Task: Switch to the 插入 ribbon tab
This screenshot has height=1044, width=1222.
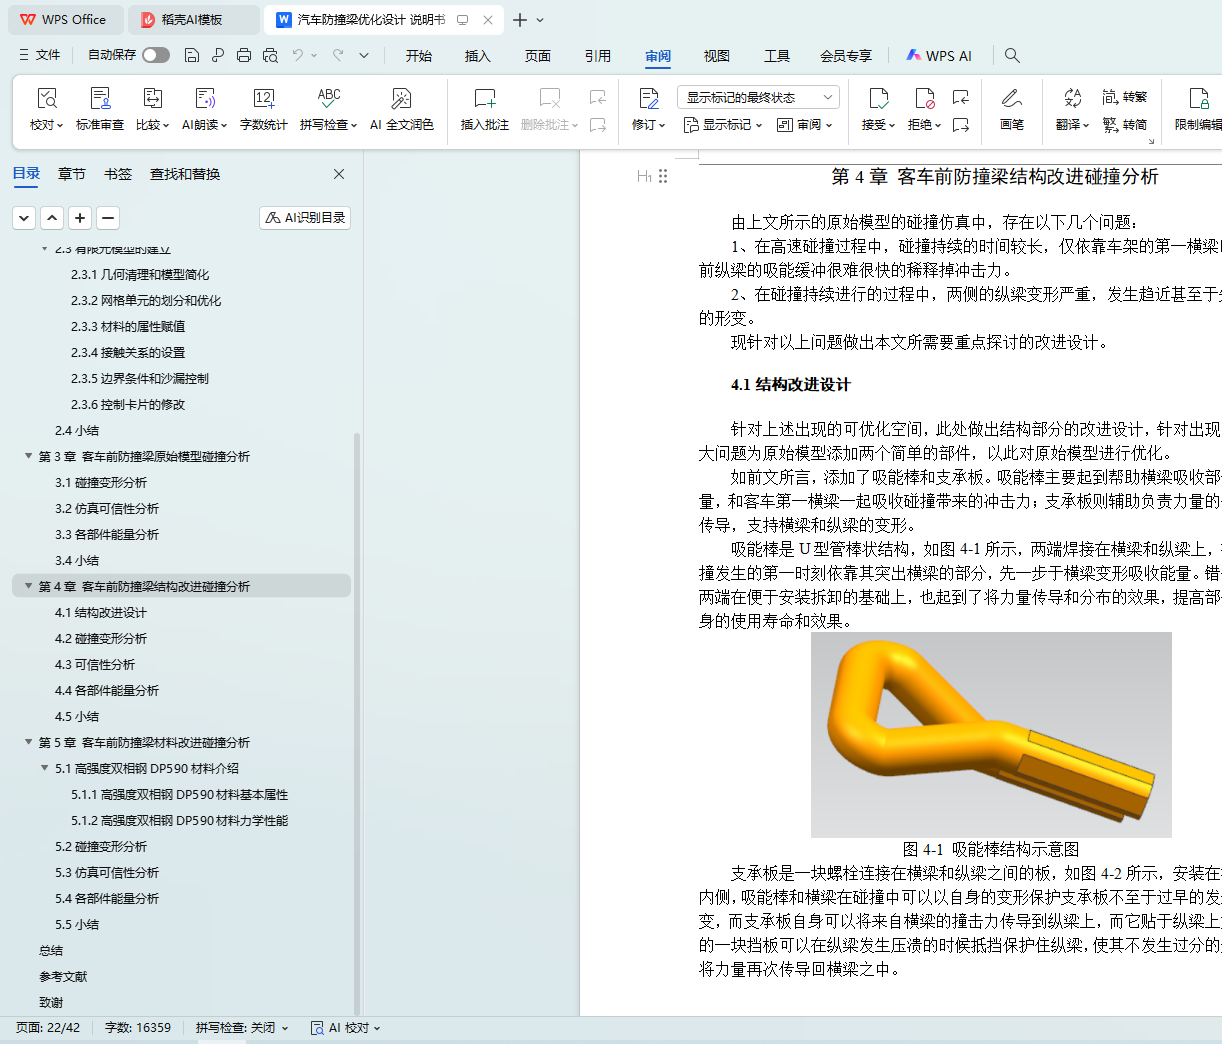Action: coord(477,56)
